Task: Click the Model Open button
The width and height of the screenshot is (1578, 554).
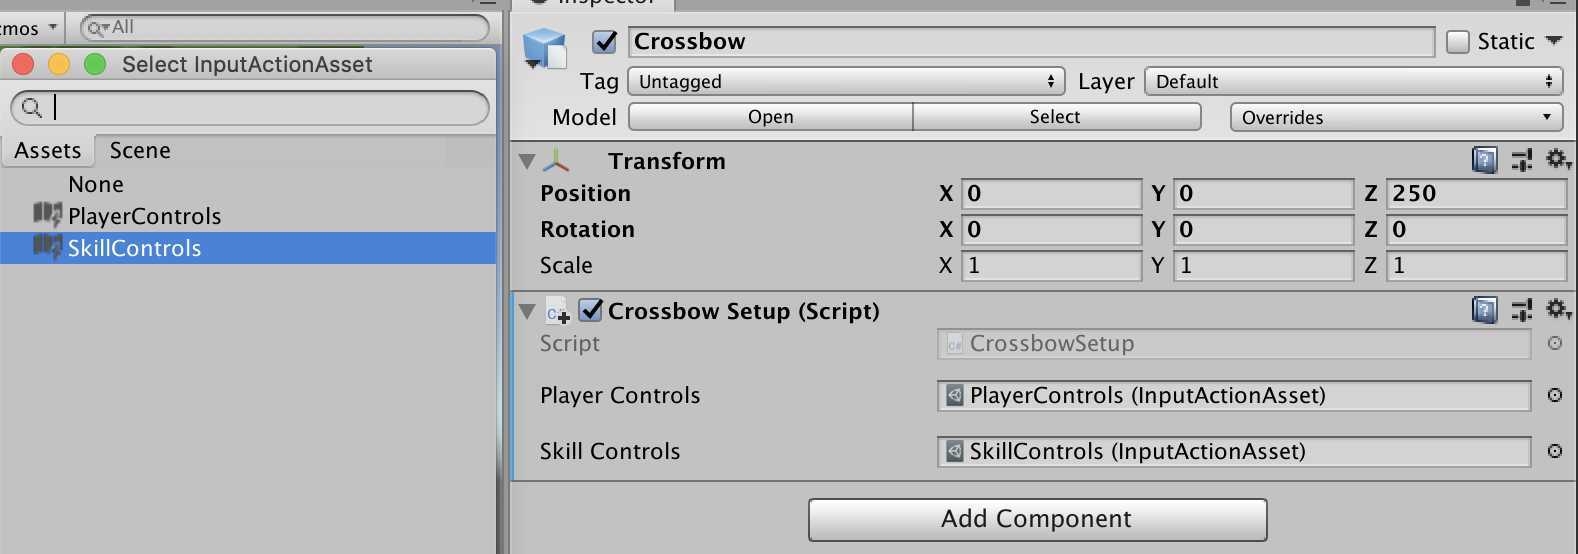Action: pos(770,117)
